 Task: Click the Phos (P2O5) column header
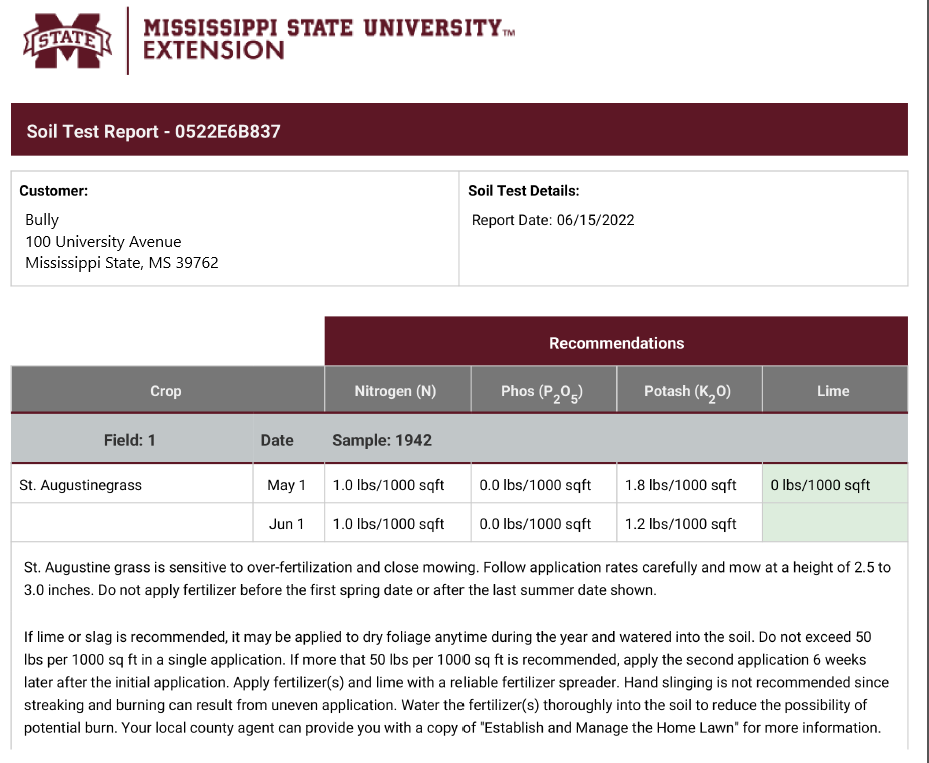click(544, 390)
